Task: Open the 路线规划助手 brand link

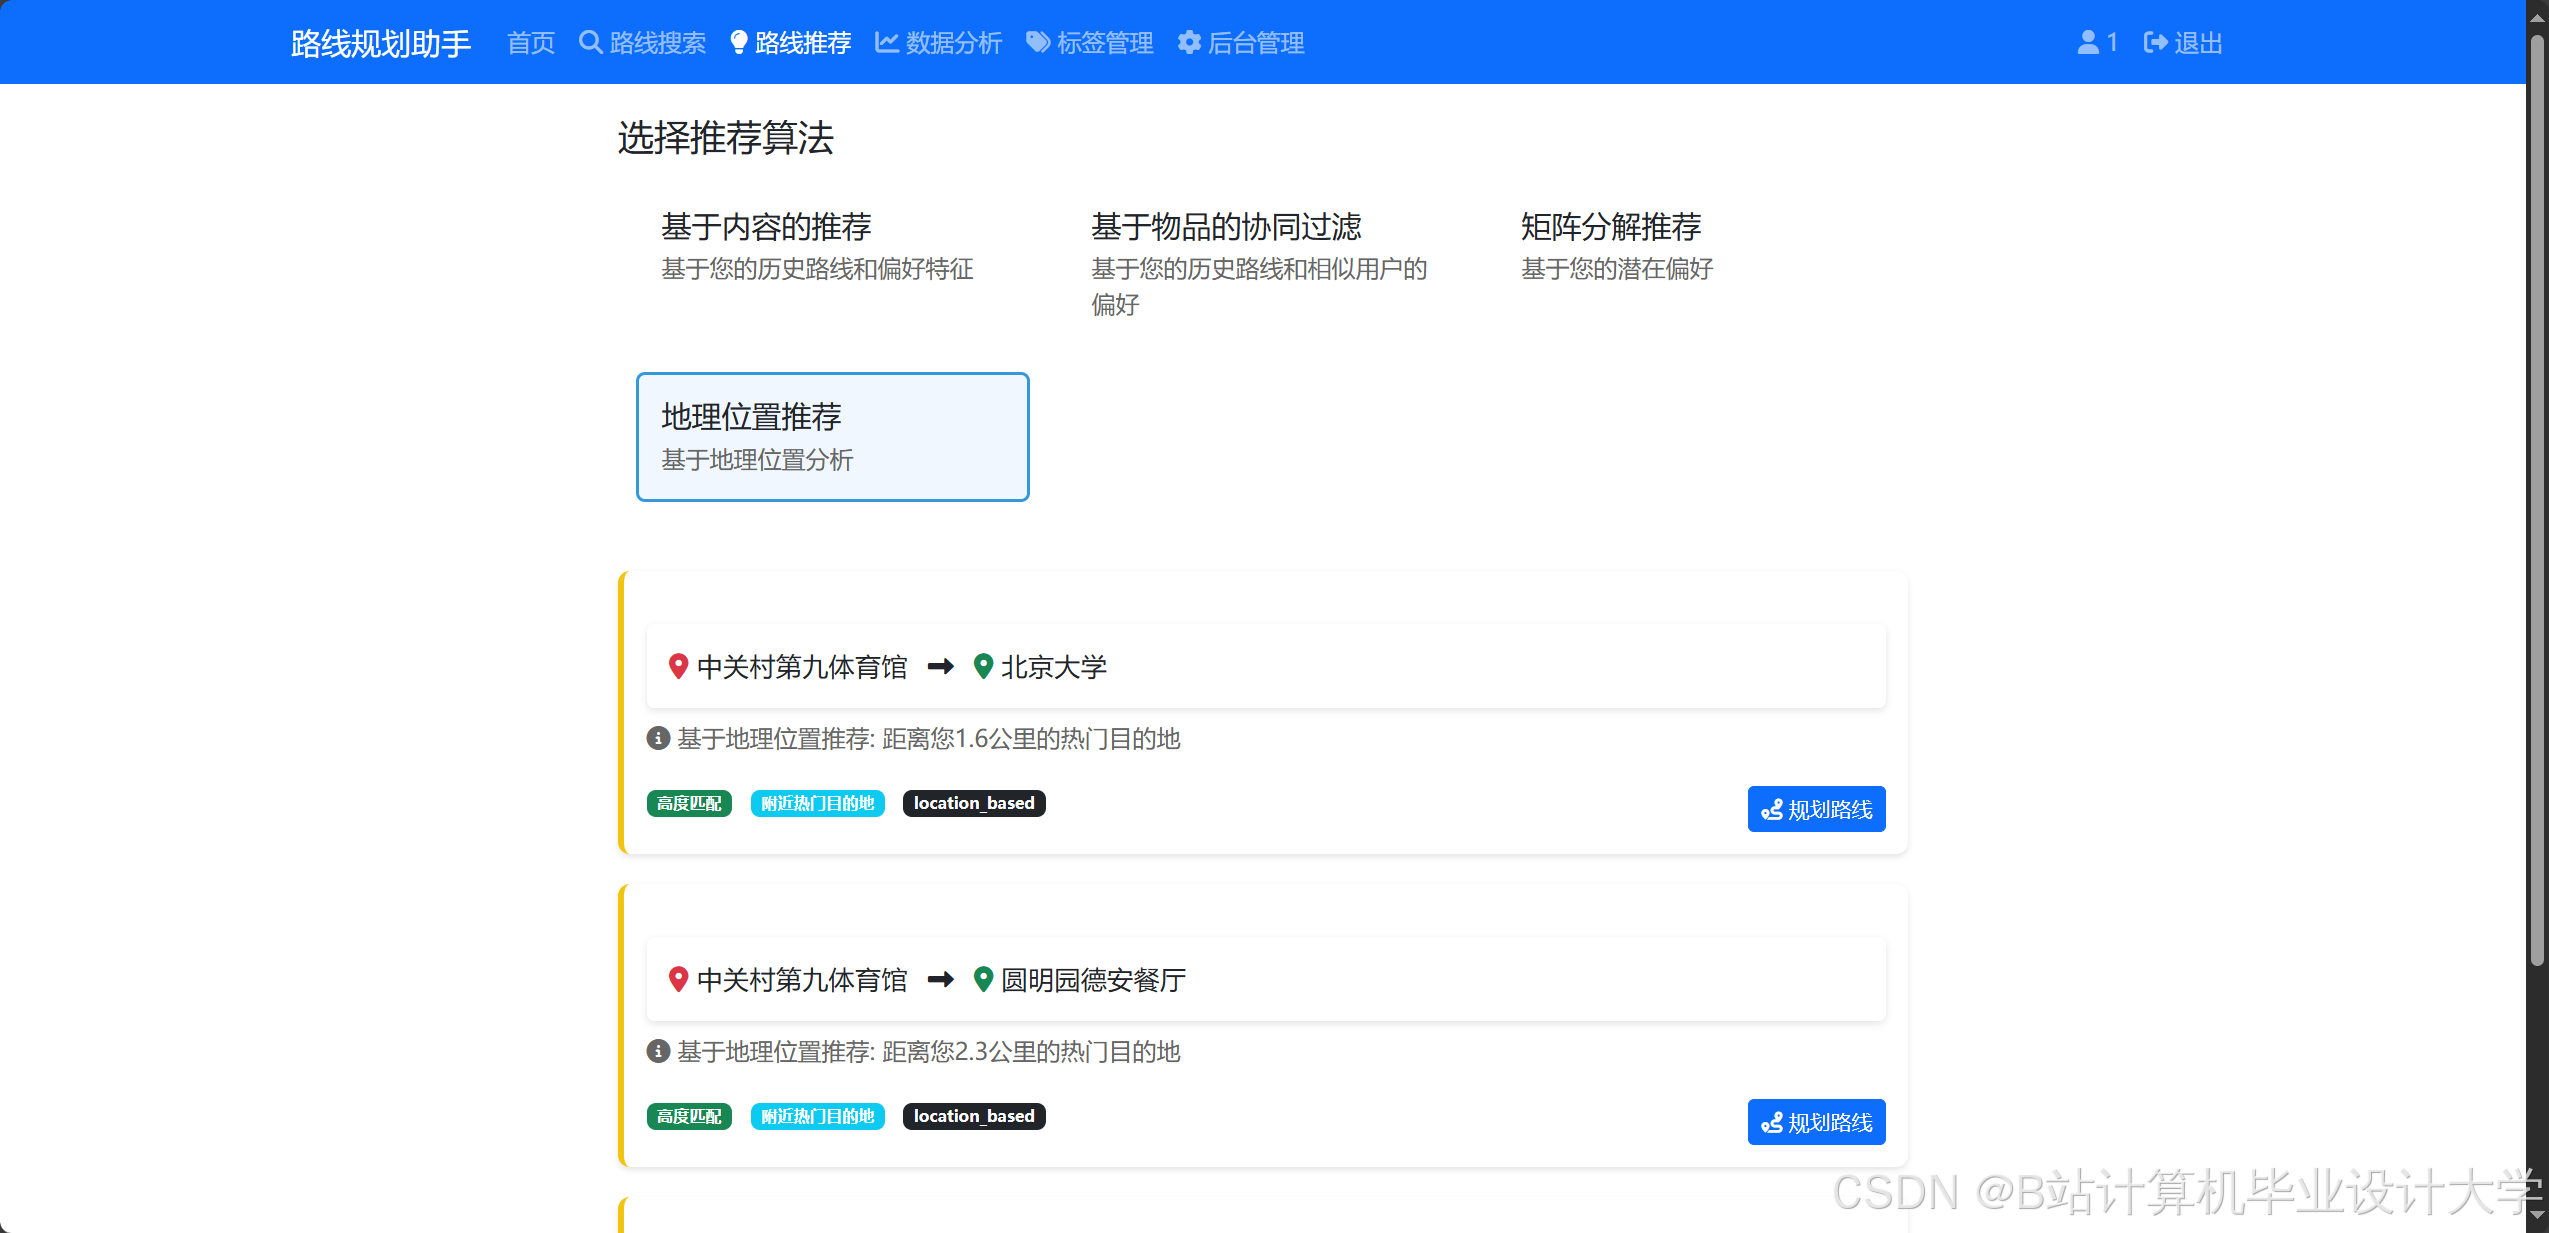Action: pos(380,43)
